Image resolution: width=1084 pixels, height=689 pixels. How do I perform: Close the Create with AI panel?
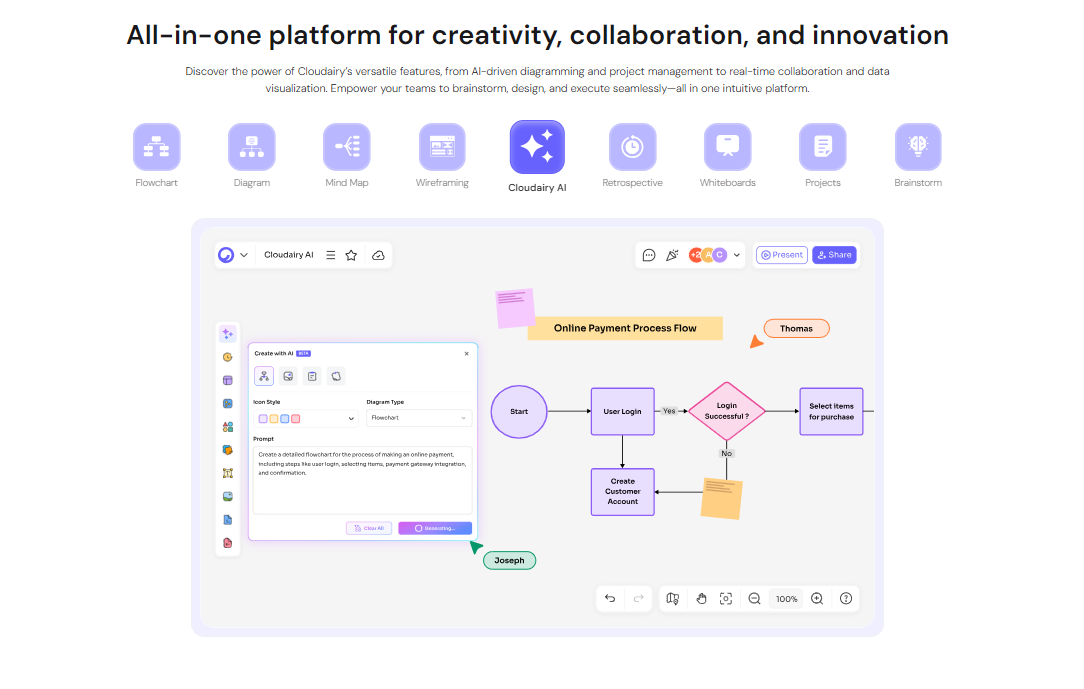point(467,354)
